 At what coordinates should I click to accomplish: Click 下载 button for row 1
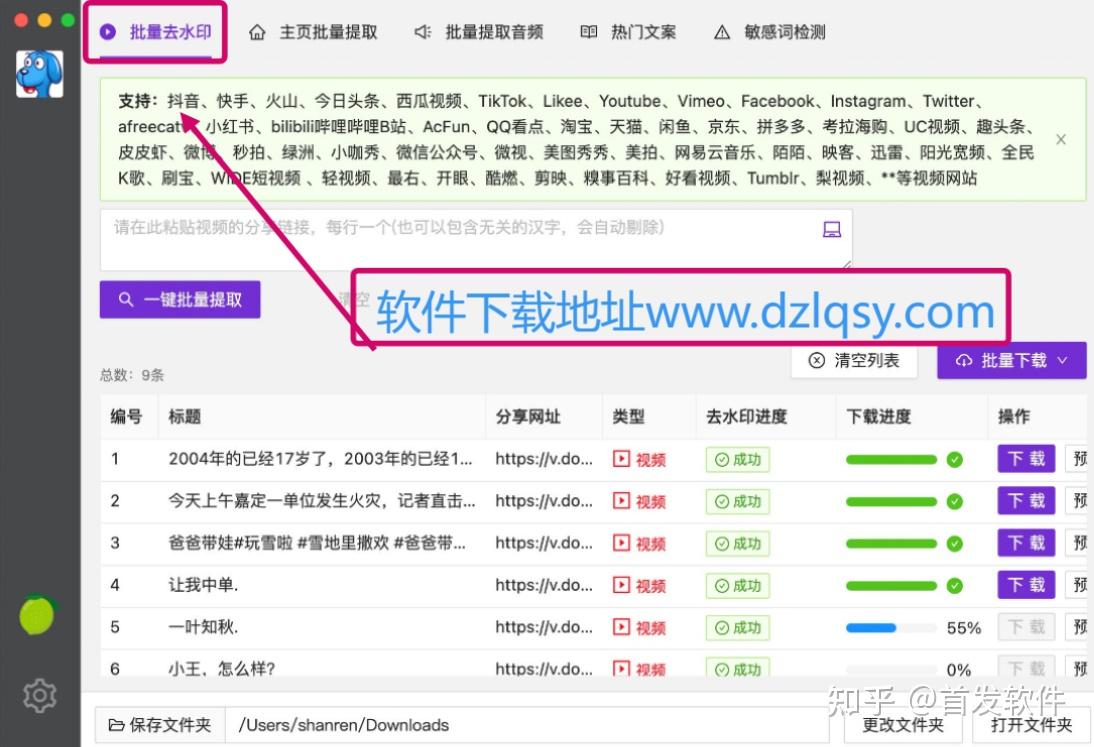click(x=1026, y=459)
